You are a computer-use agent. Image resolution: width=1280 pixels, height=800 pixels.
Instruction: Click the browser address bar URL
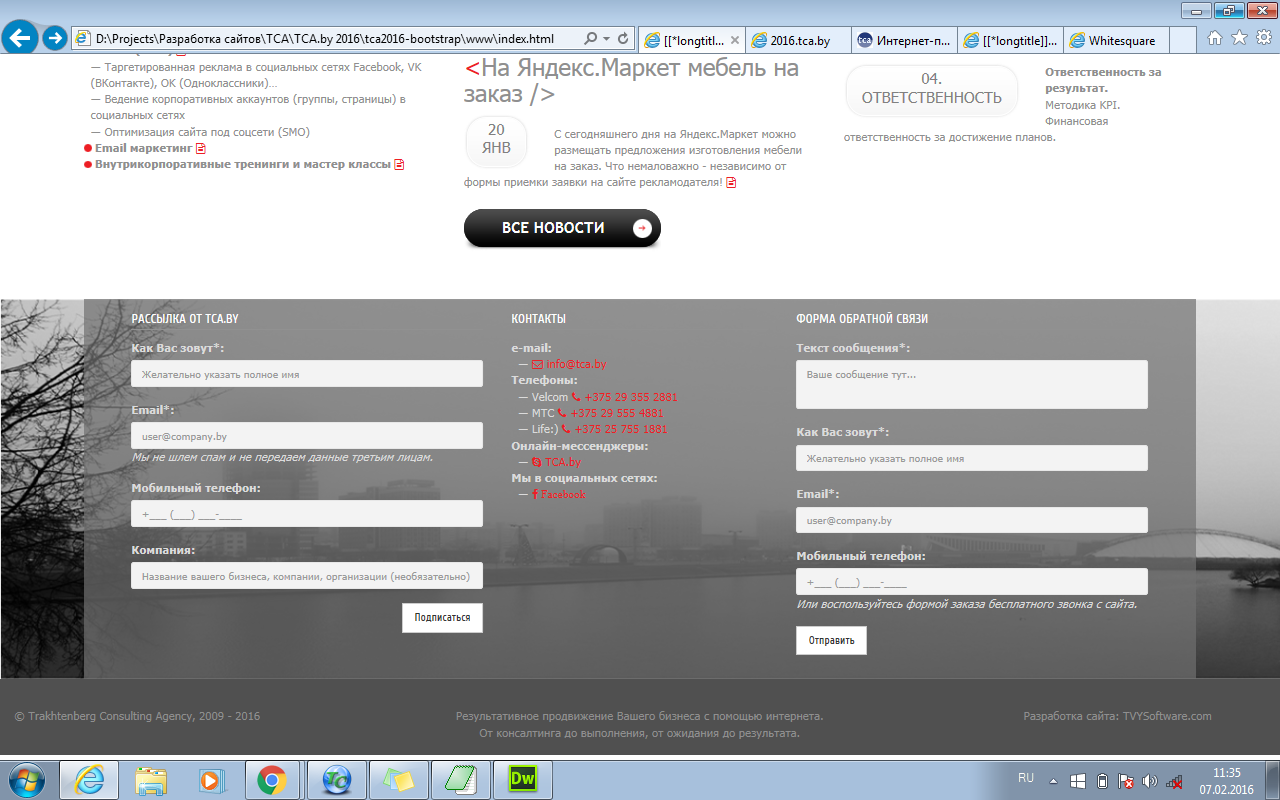[325, 39]
